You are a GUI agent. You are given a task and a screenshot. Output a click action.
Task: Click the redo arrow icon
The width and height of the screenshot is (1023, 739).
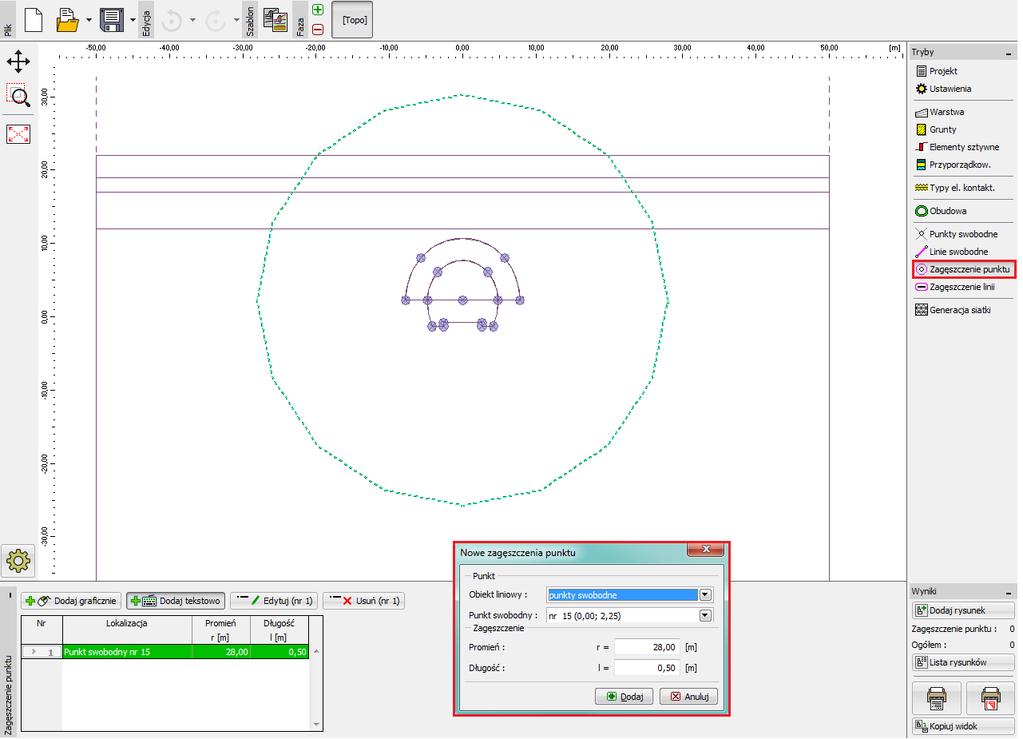click(215, 20)
